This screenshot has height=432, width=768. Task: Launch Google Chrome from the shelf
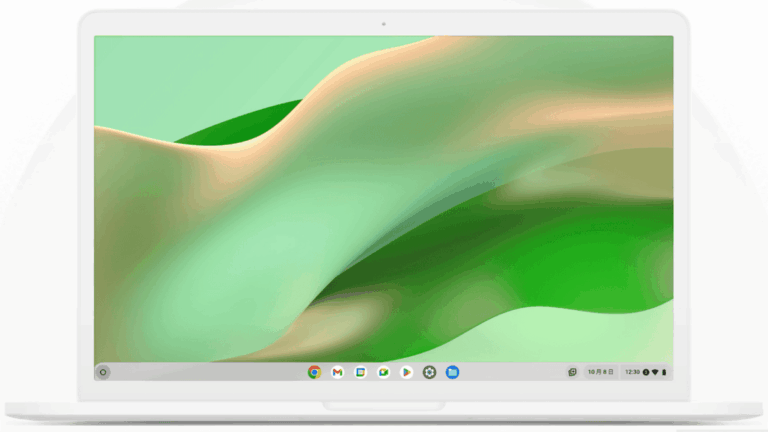[314, 372]
